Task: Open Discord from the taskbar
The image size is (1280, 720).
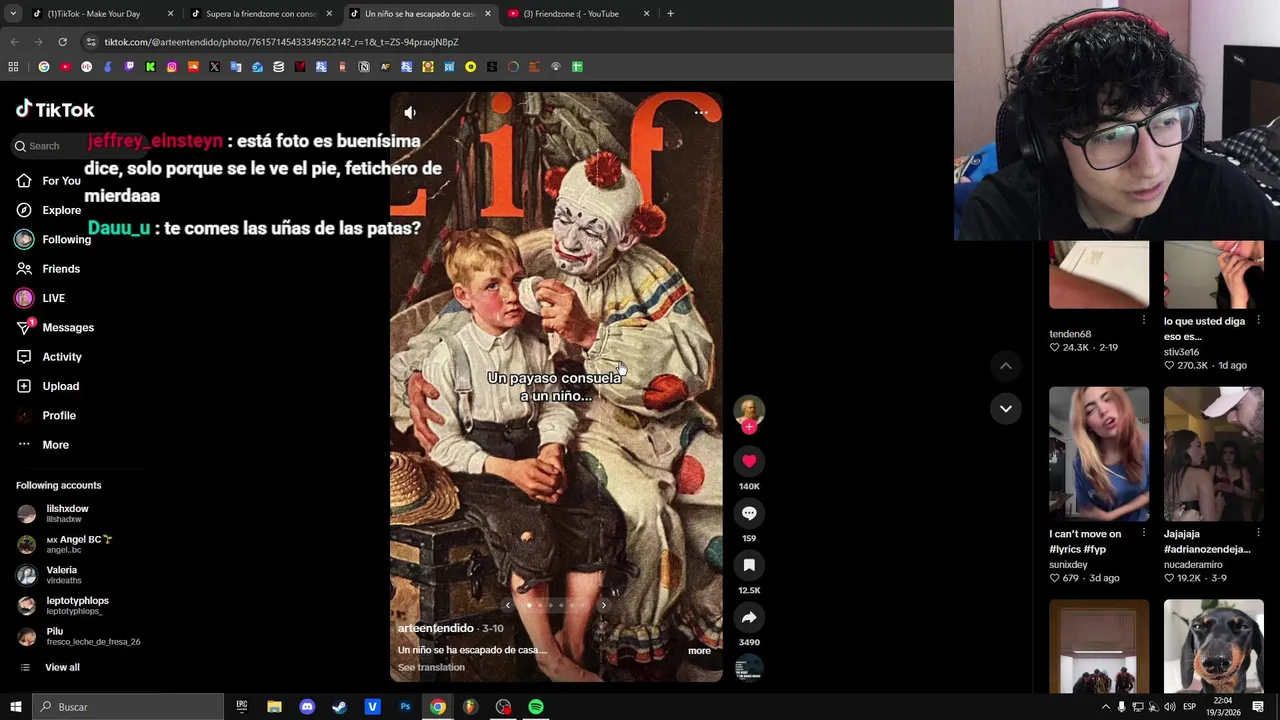Action: (307, 707)
